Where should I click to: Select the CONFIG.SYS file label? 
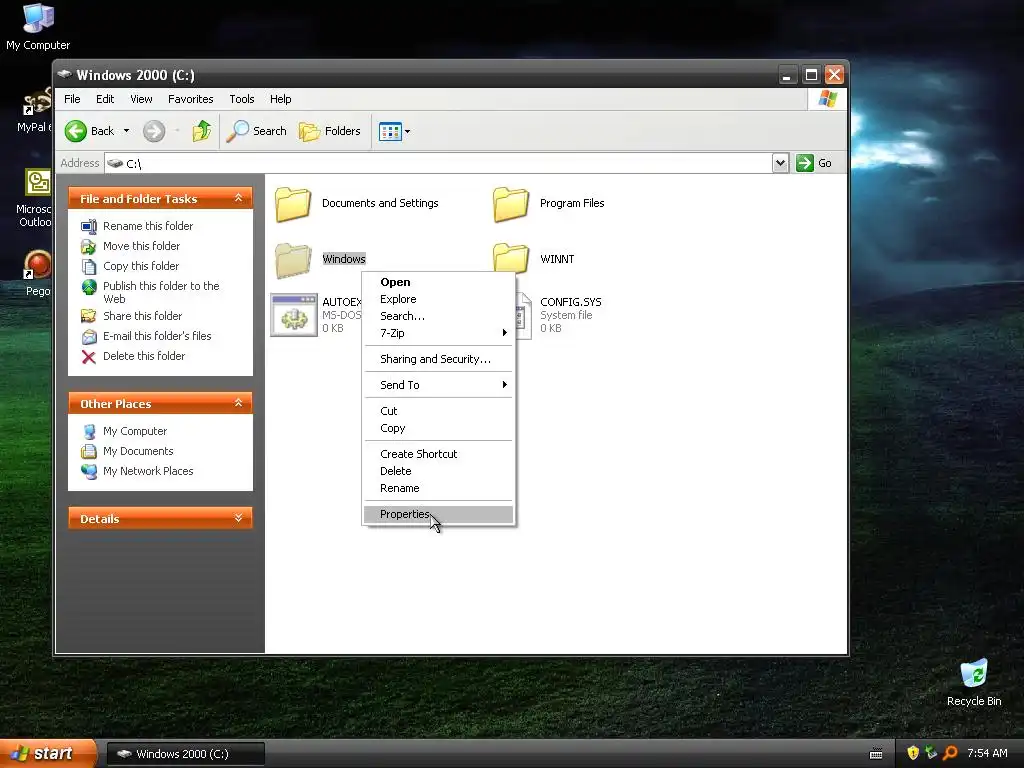[x=571, y=302]
